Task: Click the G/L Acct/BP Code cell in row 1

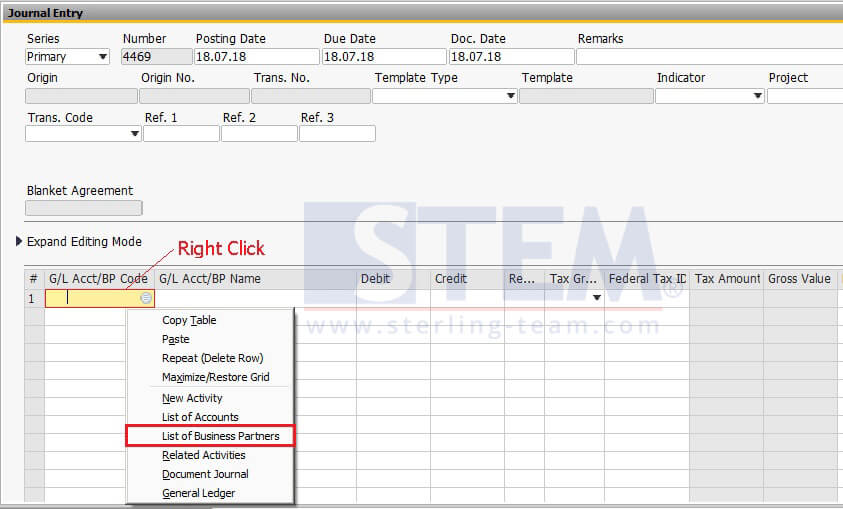Action: click(99, 298)
